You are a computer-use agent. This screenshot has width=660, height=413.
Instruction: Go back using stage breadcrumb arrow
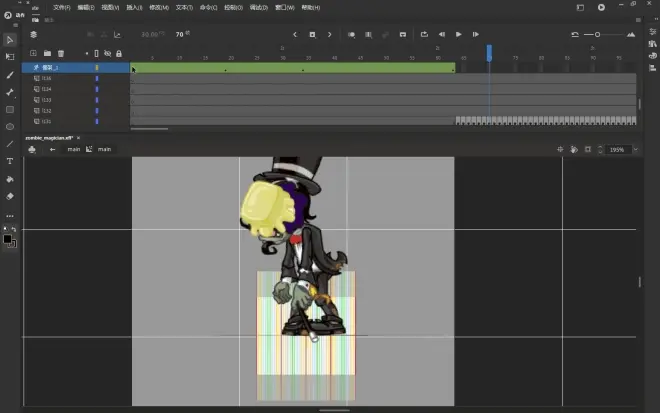pos(52,149)
